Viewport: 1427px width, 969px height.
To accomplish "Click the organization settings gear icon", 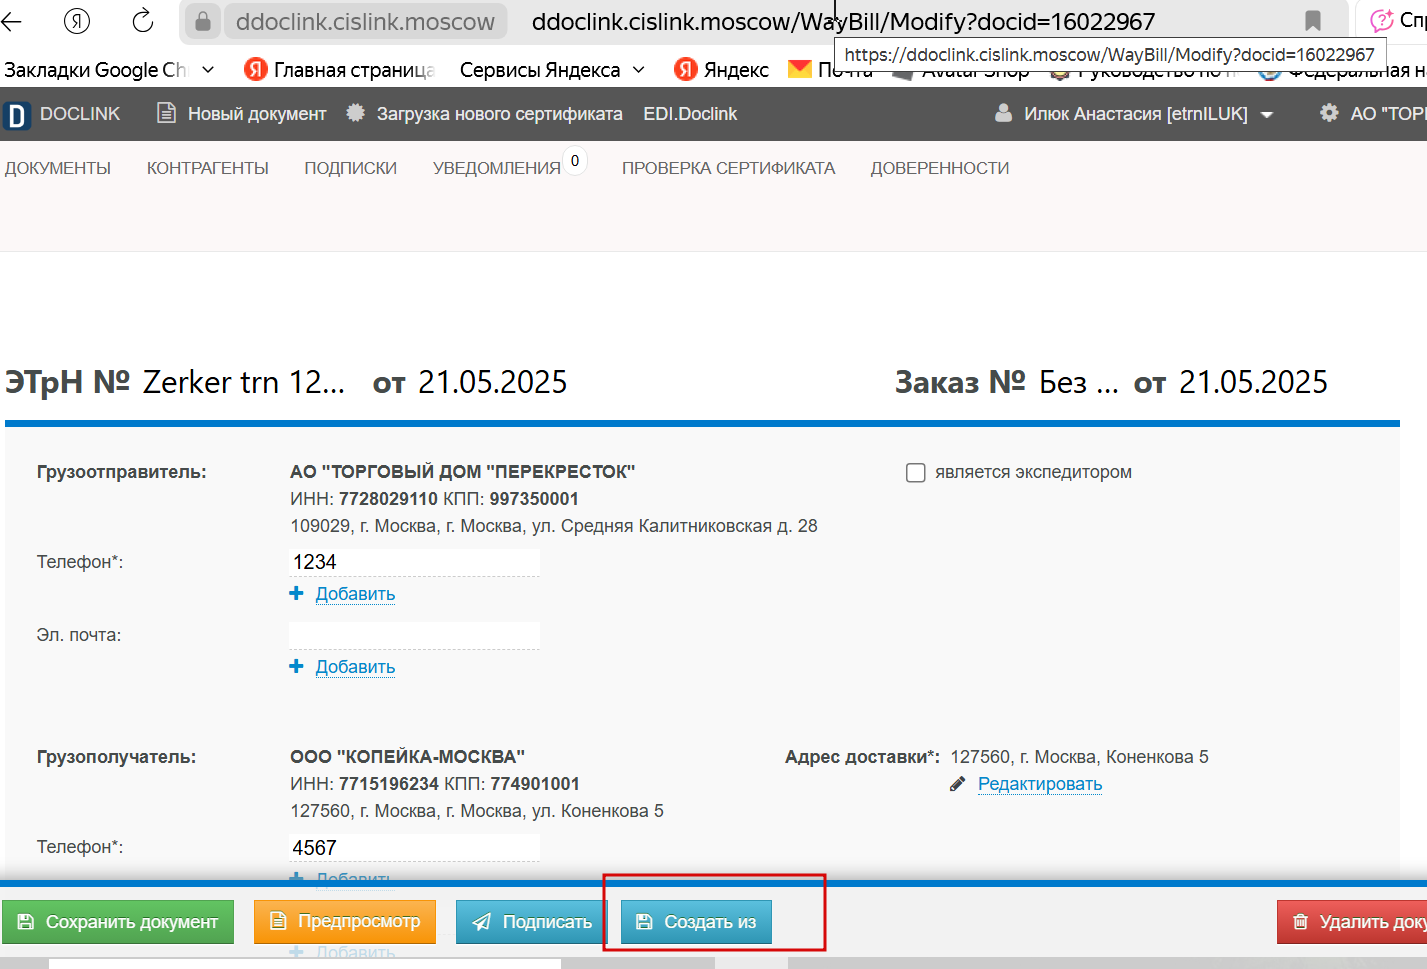I will click(1329, 113).
